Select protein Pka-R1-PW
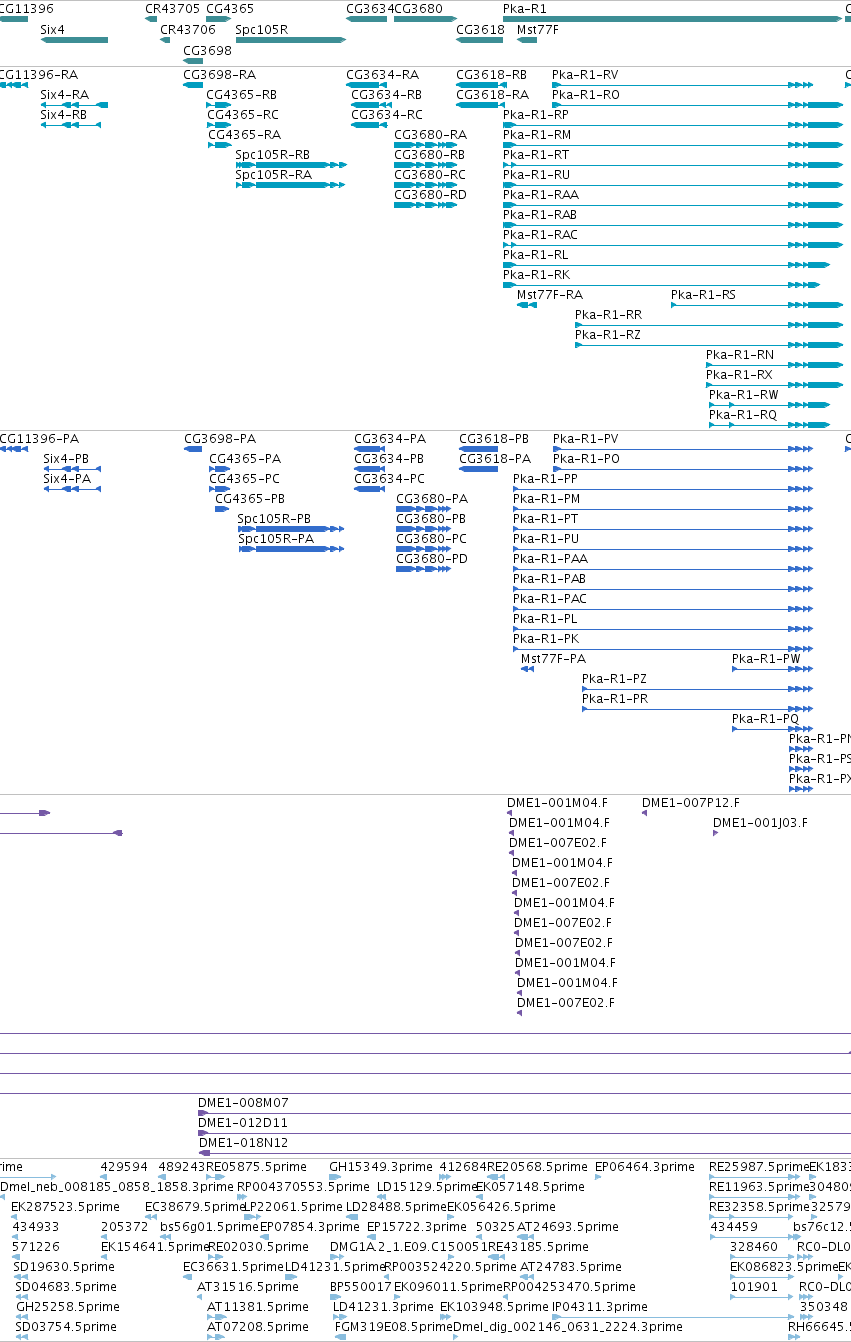This screenshot has width=851, height=1342. [x=766, y=659]
